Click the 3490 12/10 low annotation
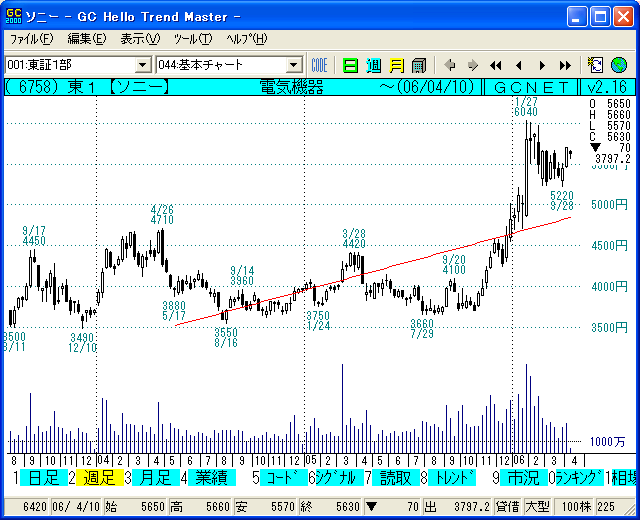This screenshot has width=640, height=520. [83, 342]
